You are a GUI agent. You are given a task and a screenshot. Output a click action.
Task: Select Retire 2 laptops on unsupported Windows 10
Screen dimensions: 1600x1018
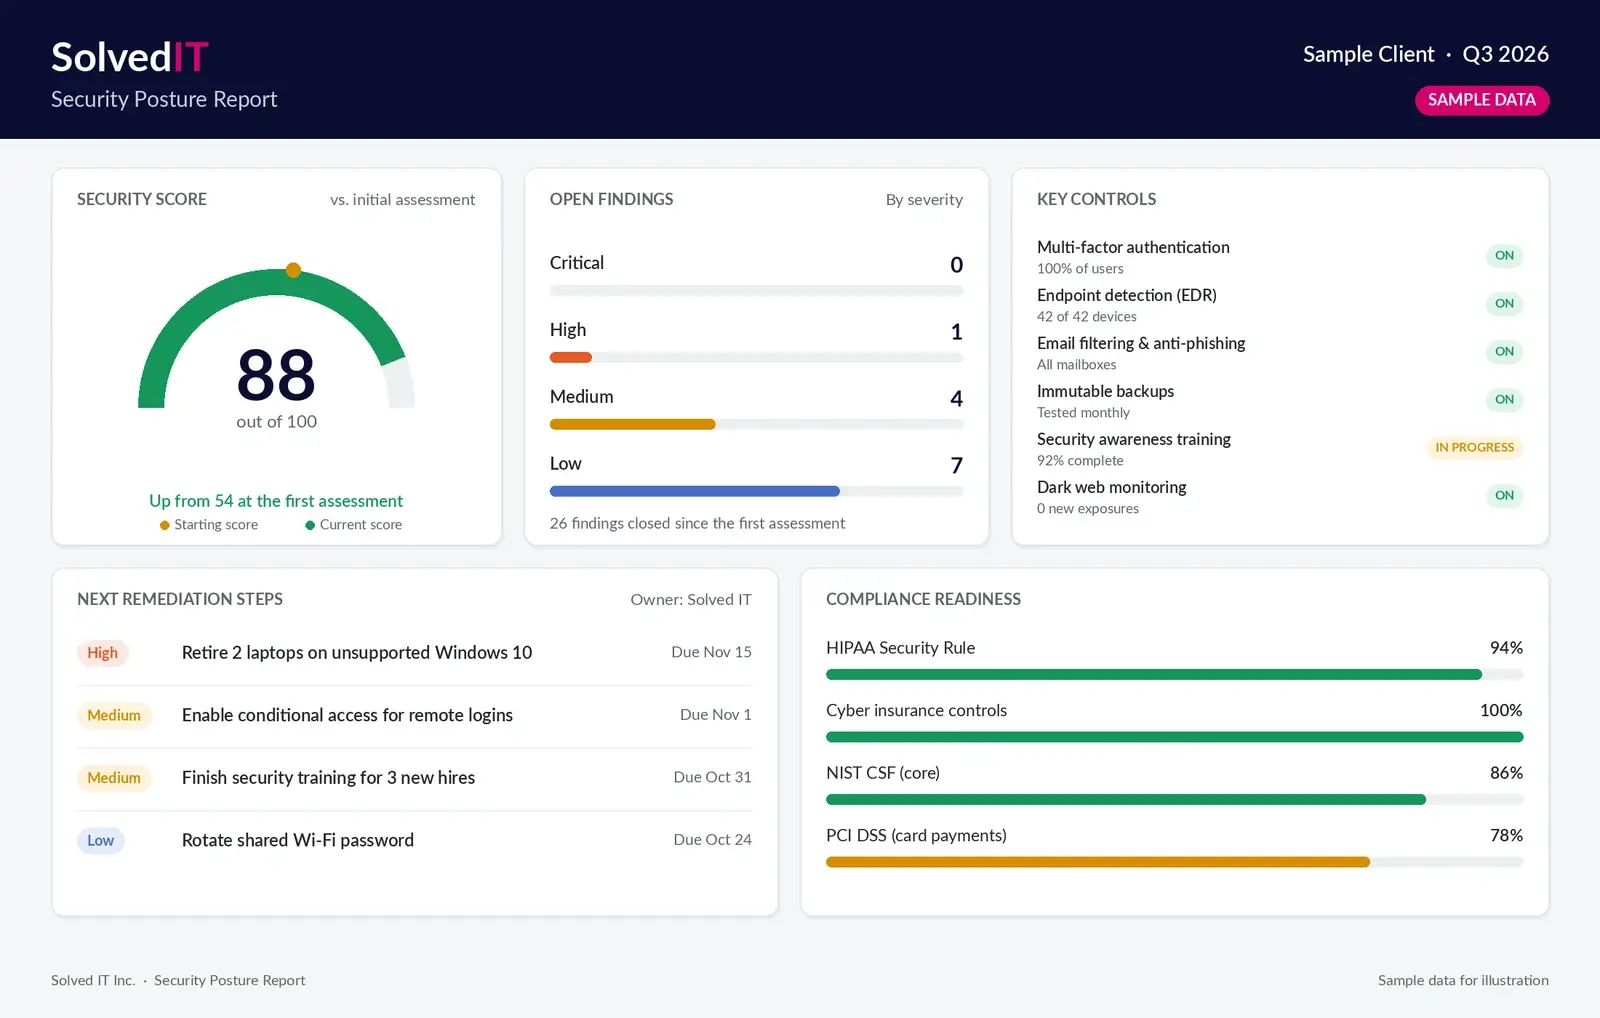pos(357,653)
